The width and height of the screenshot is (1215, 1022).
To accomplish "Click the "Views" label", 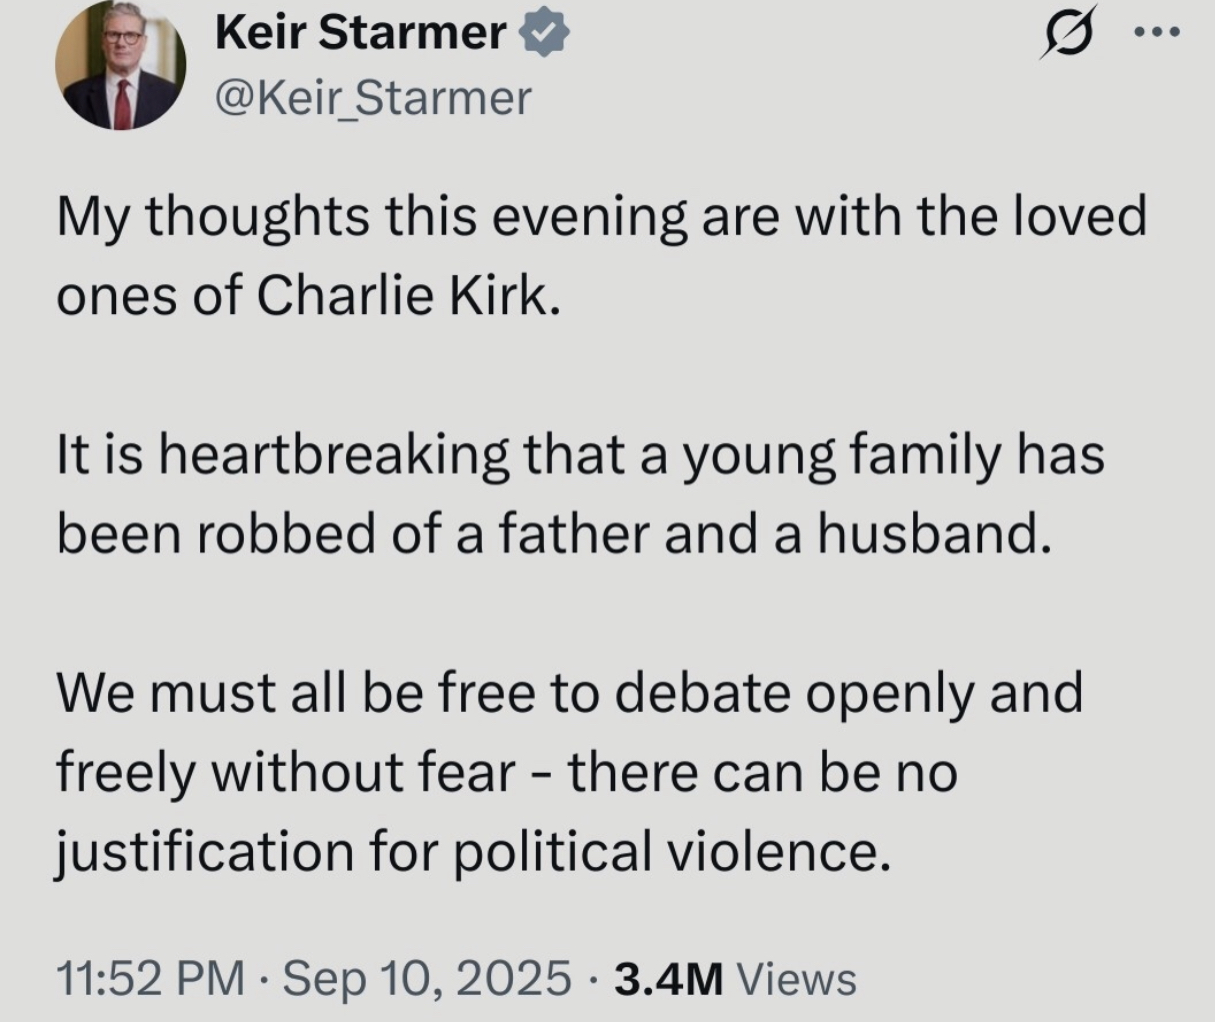I will pos(796,978).
